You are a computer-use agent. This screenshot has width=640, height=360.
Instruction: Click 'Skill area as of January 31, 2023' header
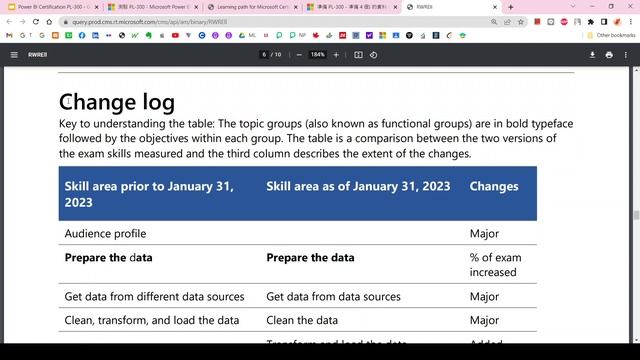coord(358,186)
